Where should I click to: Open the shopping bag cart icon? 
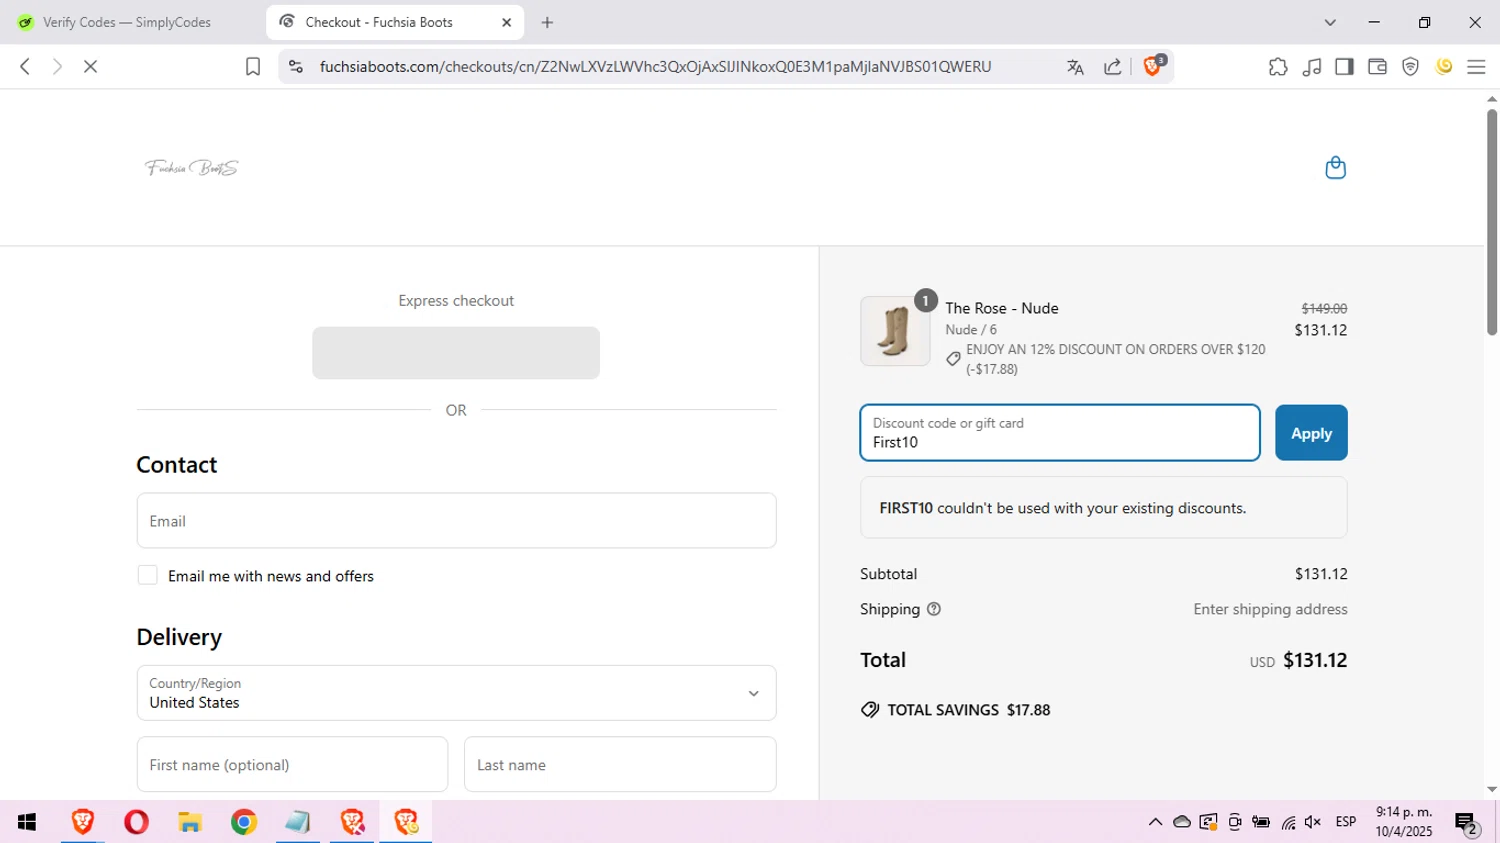pyautogui.click(x=1335, y=167)
